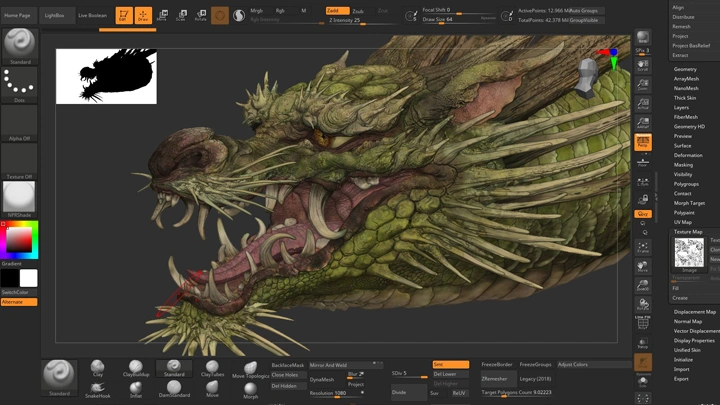The height and width of the screenshot is (405, 720).
Task: Switch to Scale transform icon
Action: click(181, 15)
